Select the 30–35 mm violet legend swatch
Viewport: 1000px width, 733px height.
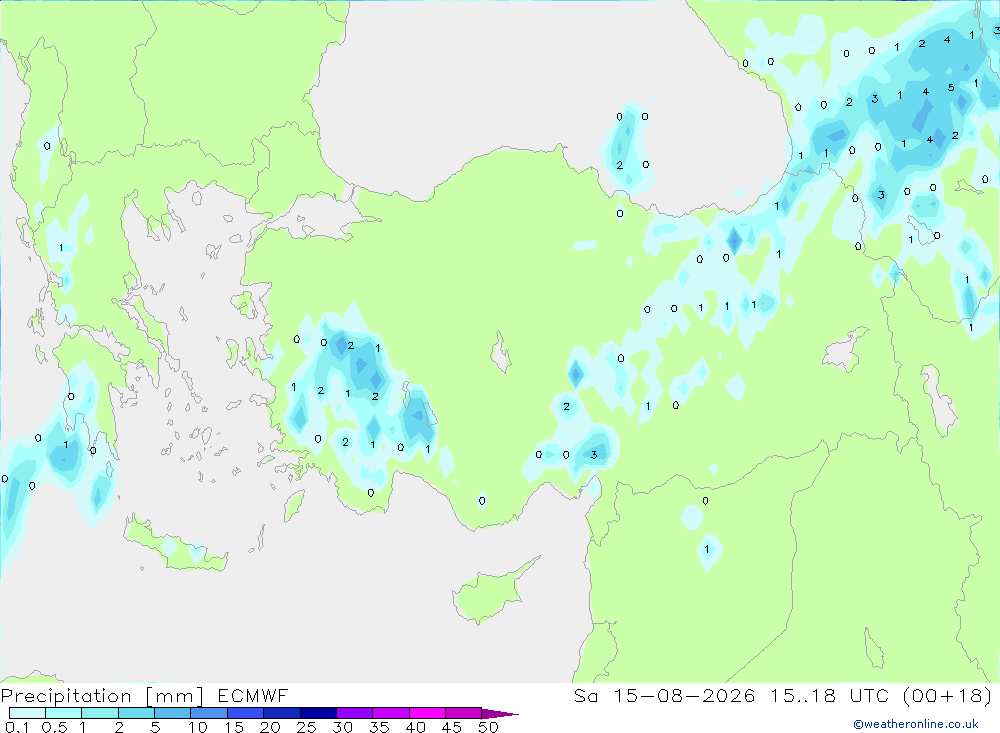coord(354,713)
